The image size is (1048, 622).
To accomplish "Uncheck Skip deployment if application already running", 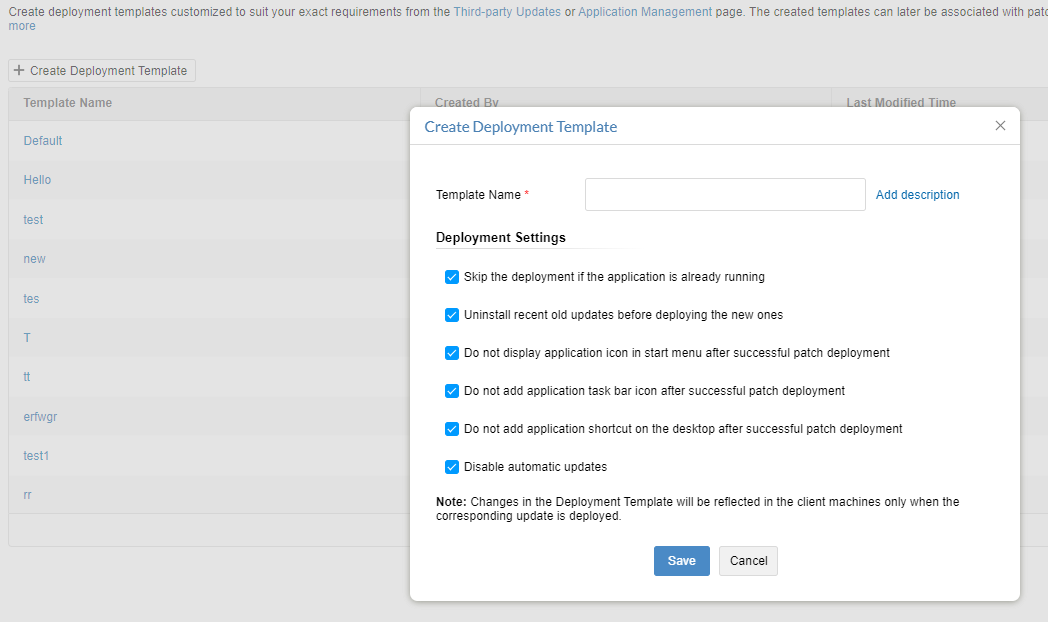I will pyautogui.click(x=452, y=277).
